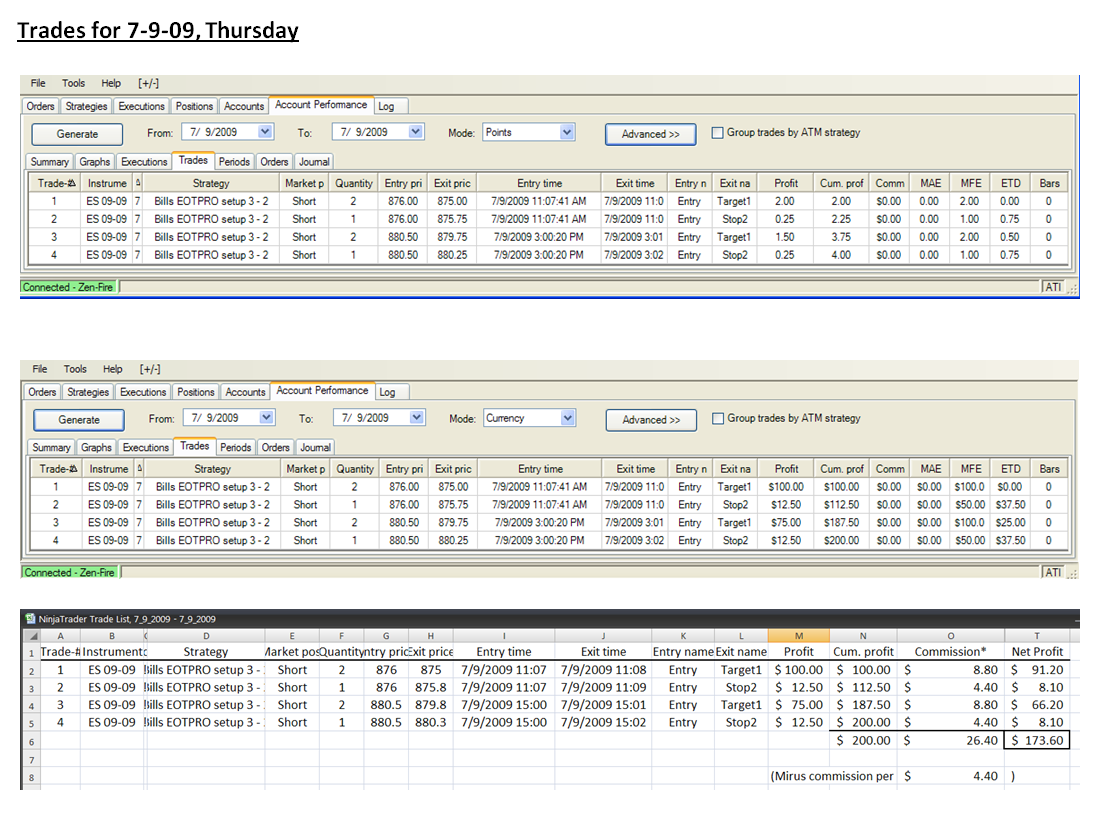The width and height of the screenshot is (1109, 840).
Task: Tick Group trades checkbox in Points window
Action: point(717,132)
